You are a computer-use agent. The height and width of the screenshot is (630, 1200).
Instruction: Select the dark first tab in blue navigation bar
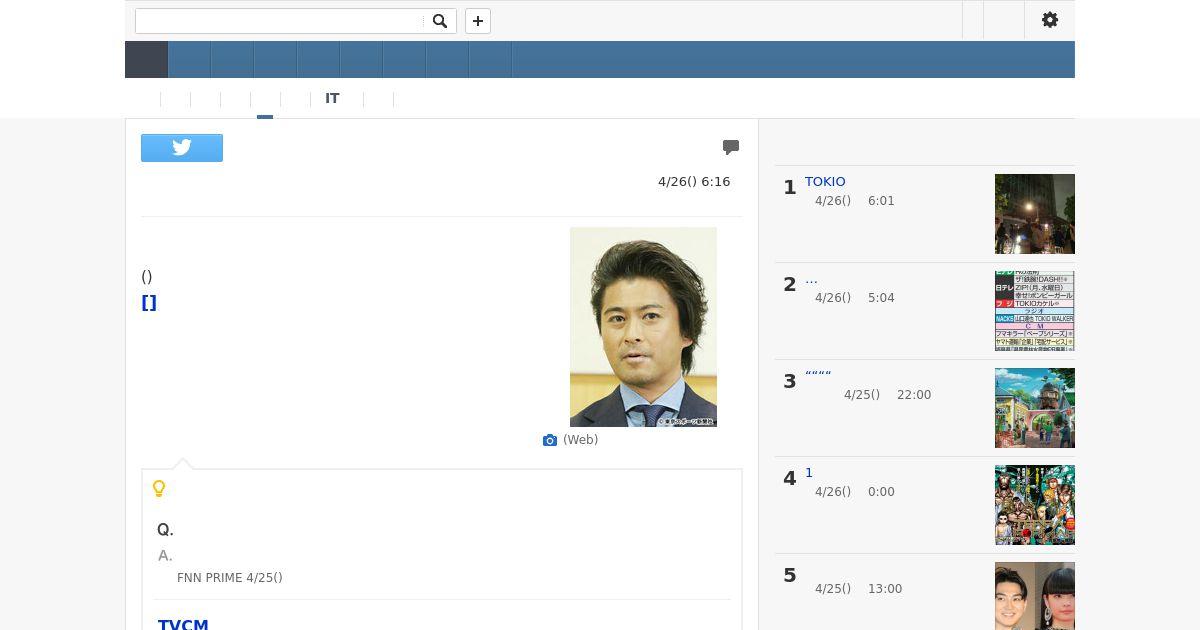tap(146, 59)
